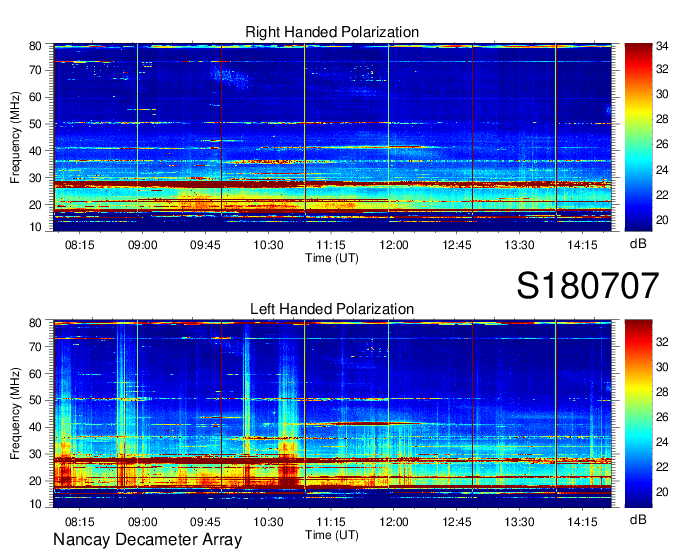Click 'Time (UT)' label under Left Handed plot

click(x=332, y=535)
